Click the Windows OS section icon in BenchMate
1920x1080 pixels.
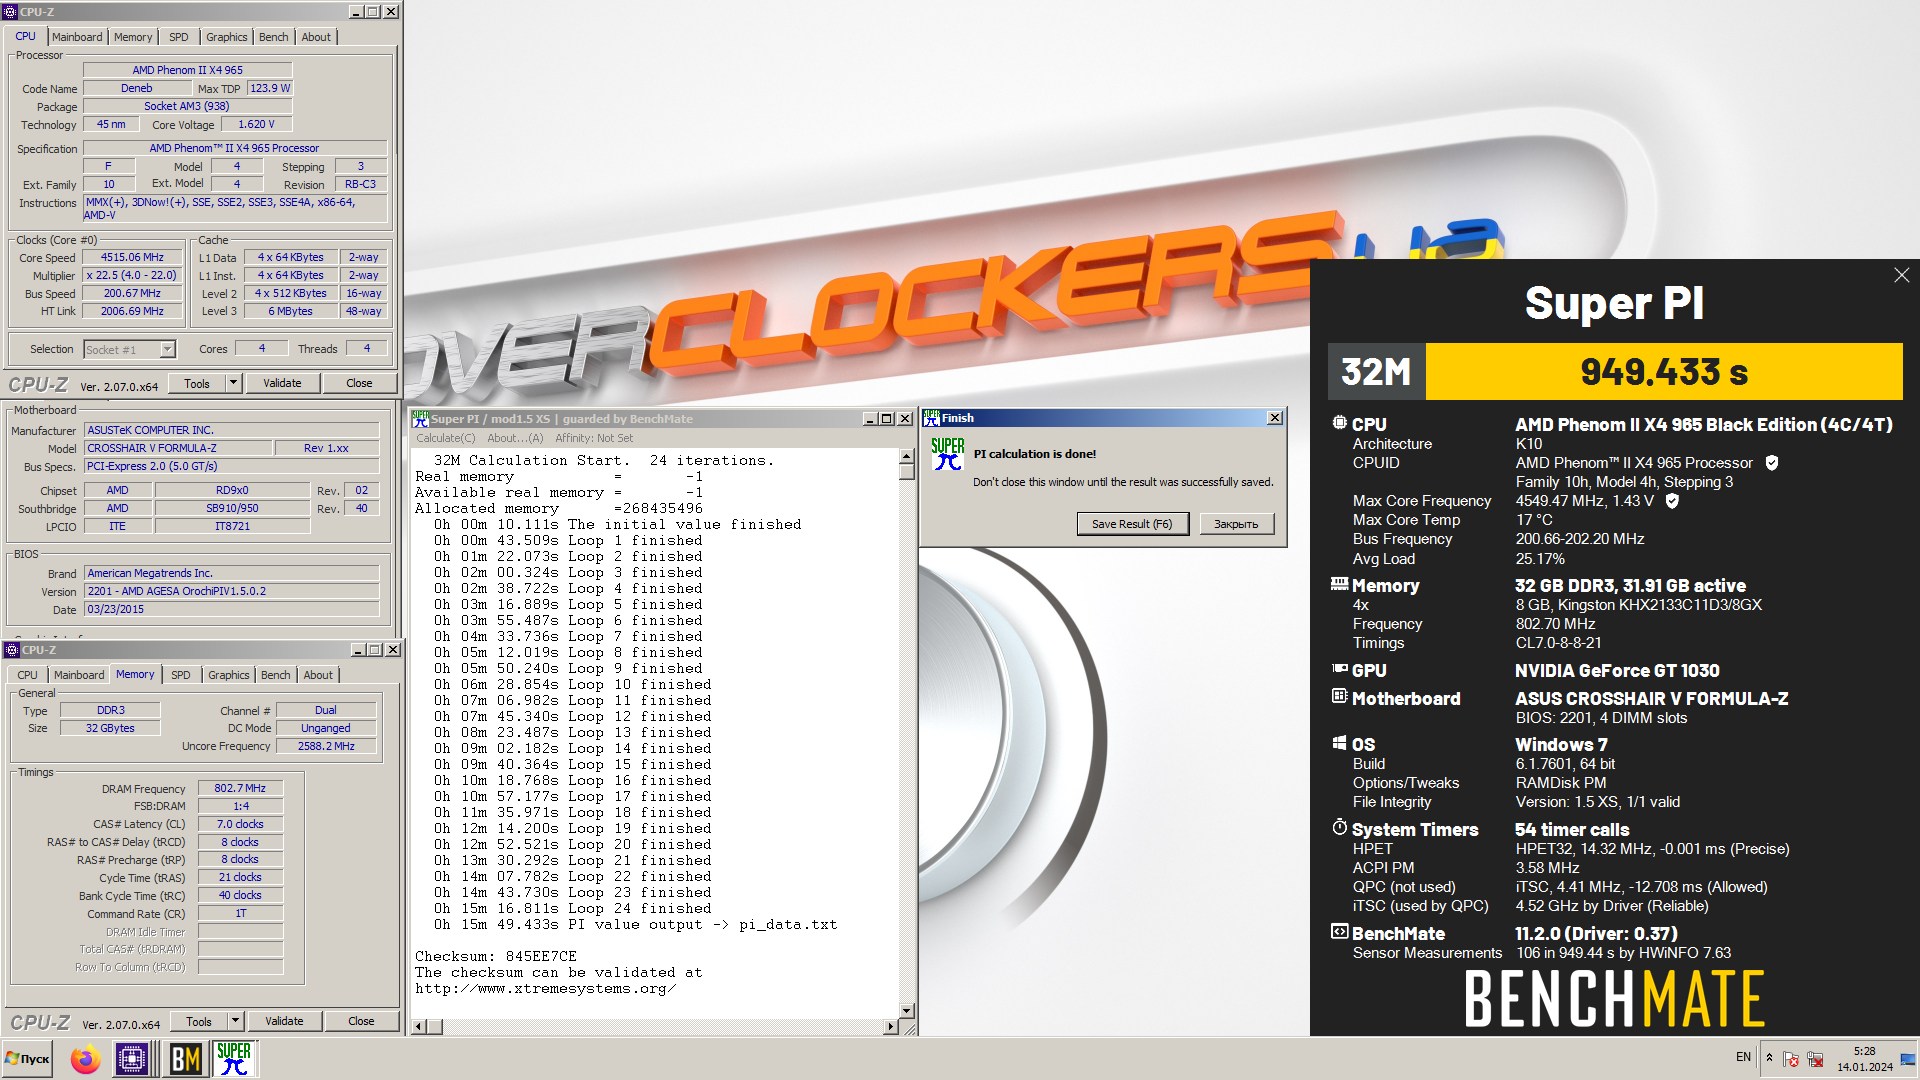pos(1339,743)
